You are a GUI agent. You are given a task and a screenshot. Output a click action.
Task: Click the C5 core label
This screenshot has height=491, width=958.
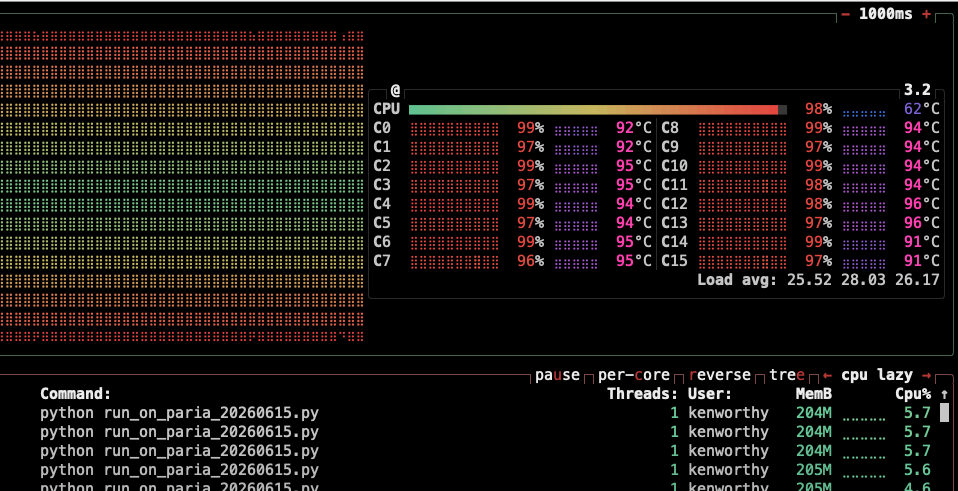point(382,223)
